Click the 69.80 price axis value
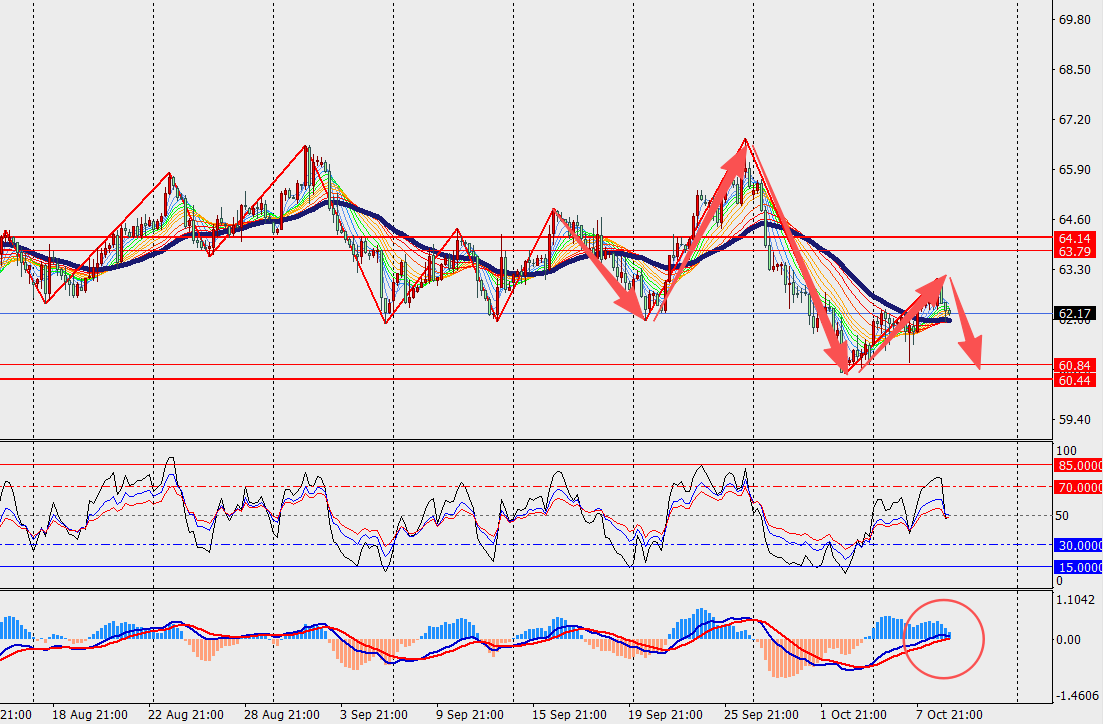Image resolution: width=1104 pixels, height=724 pixels. [1074, 20]
